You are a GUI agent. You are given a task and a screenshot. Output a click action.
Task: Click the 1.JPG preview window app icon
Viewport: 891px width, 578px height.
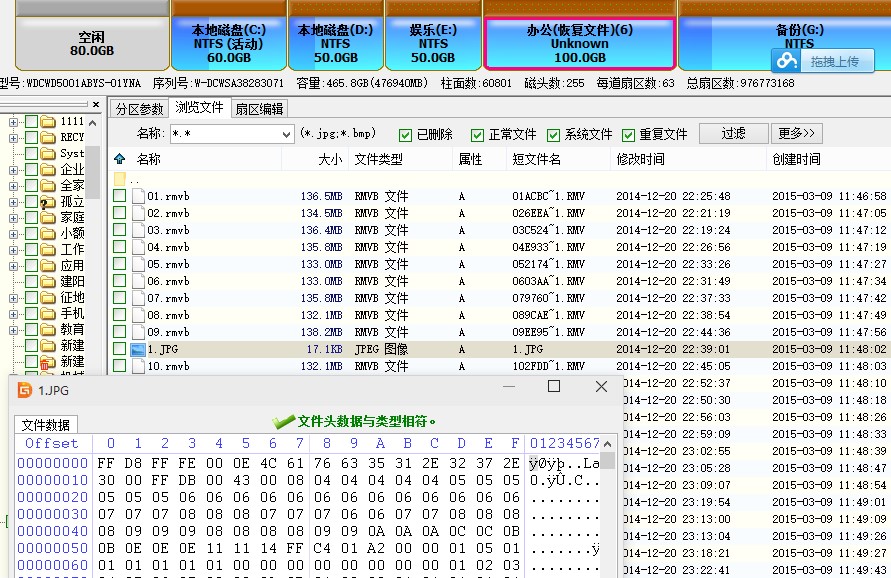click(25, 390)
